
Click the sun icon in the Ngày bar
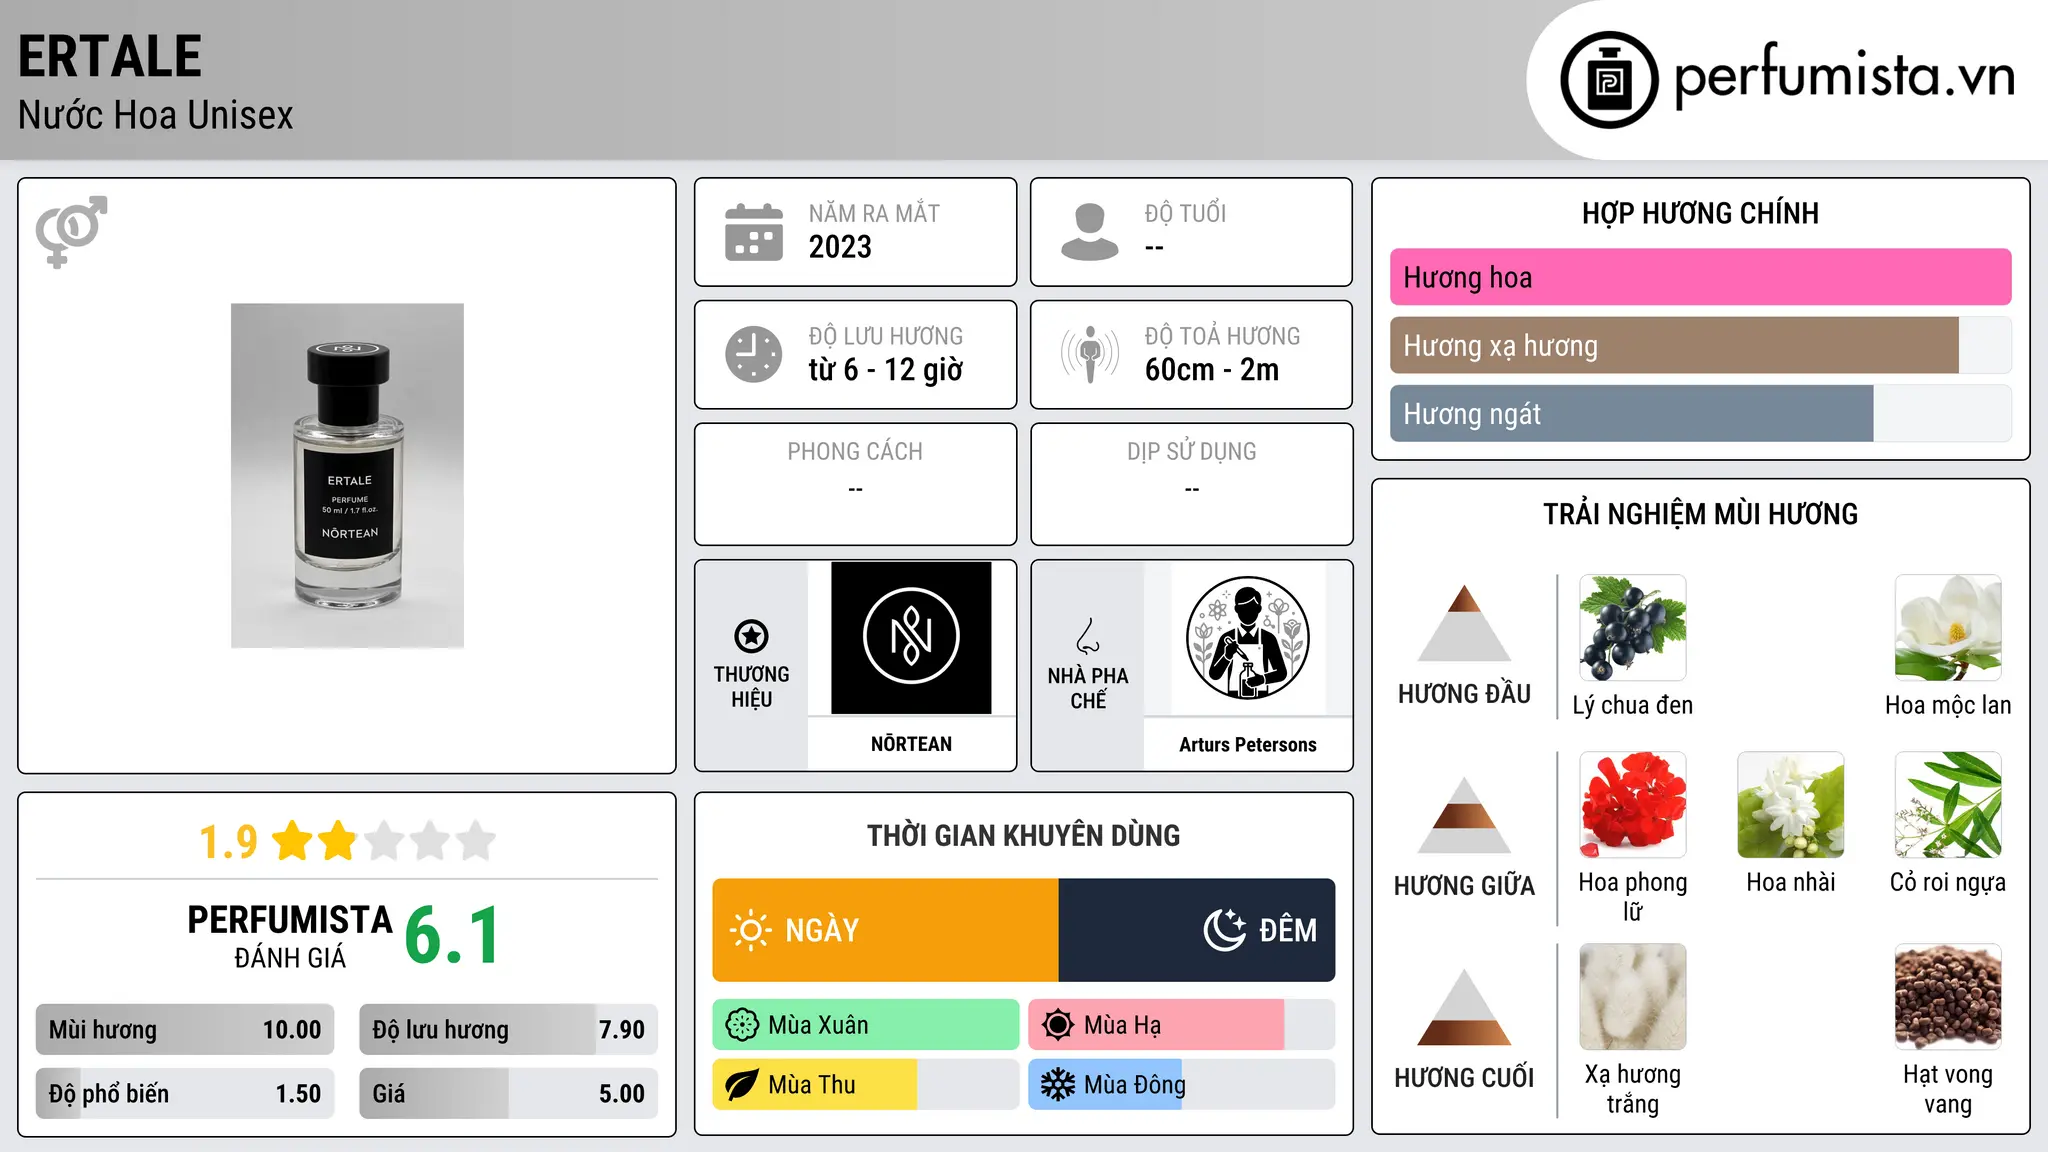tap(750, 930)
